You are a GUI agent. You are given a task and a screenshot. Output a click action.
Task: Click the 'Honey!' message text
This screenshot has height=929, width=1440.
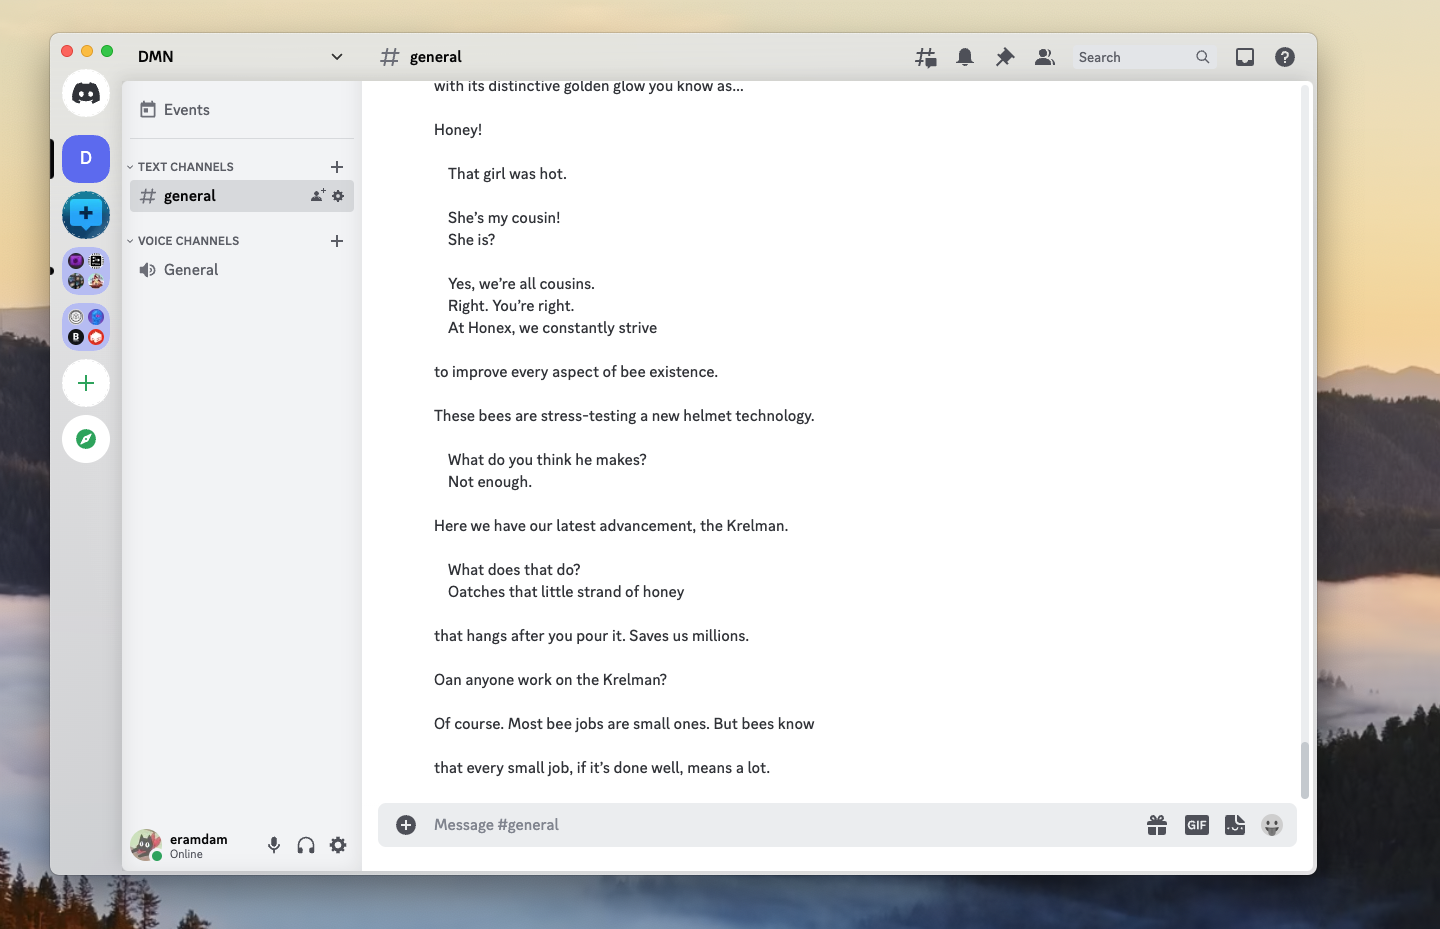pos(458,130)
